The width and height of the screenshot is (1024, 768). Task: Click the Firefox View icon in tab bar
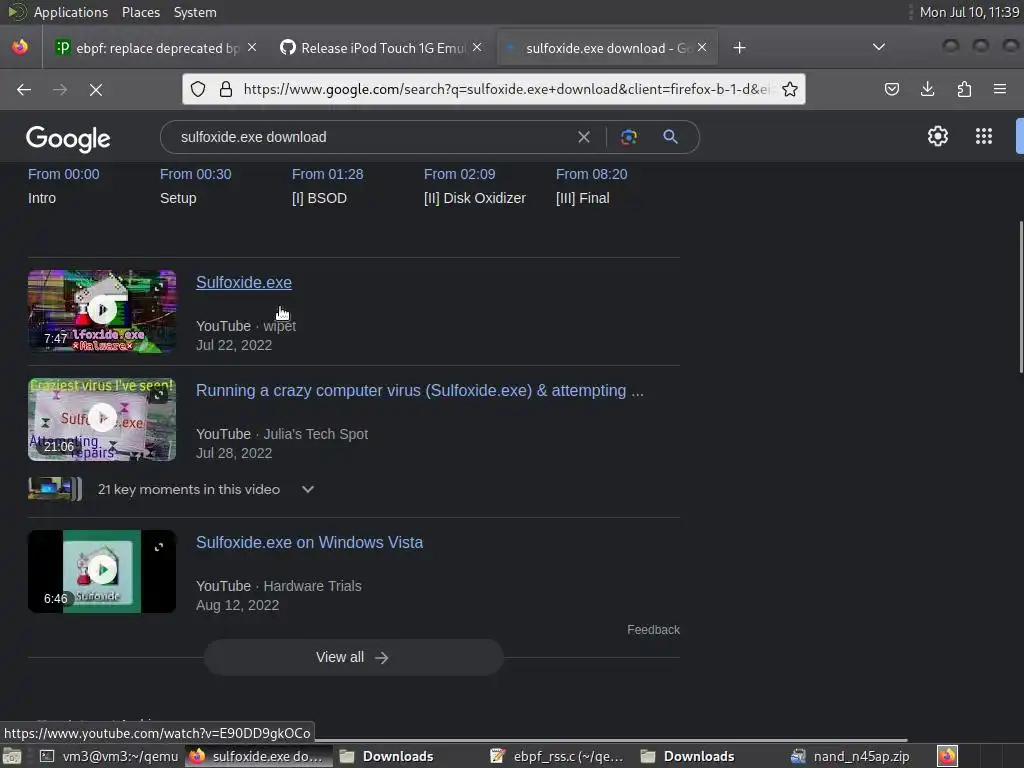click(x=20, y=48)
